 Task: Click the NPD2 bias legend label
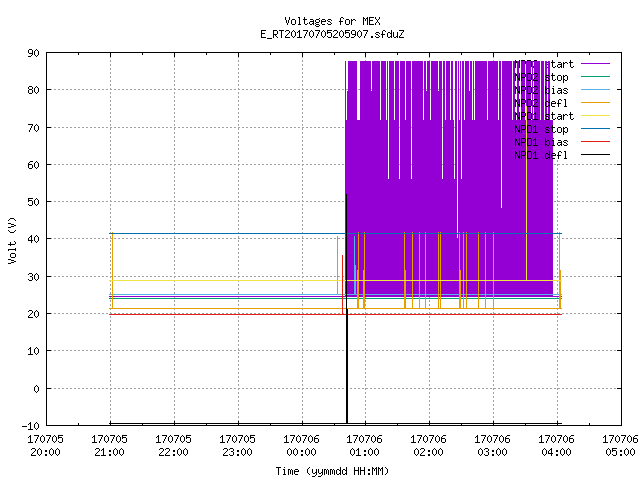[x=541, y=90]
